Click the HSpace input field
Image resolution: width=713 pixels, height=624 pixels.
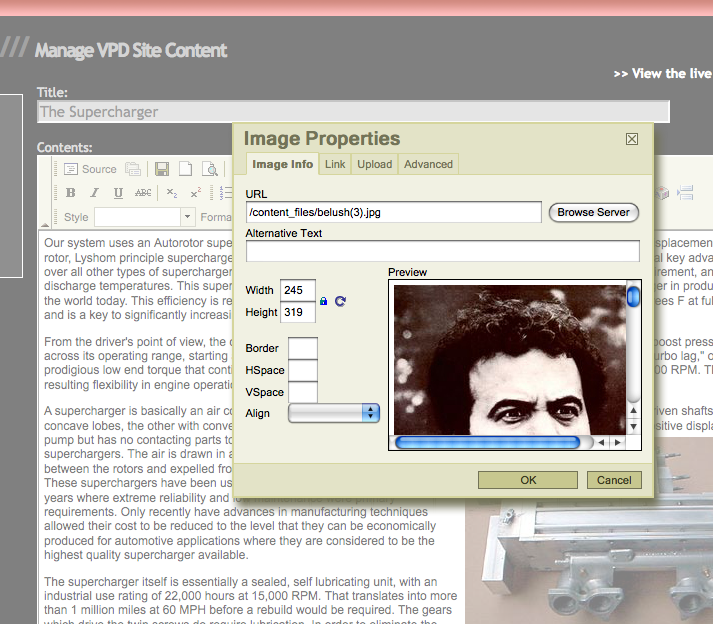pos(303,370)
